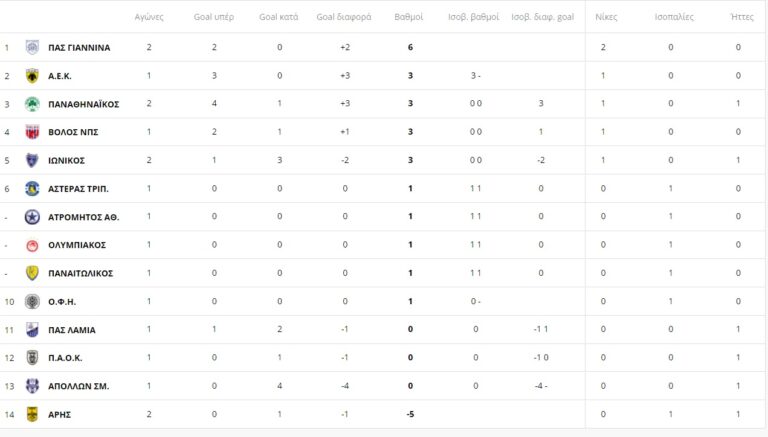
Task: Open the ΠΑΣ ΛΑΜΙΑ team name link
Action: (x=72, y=330)
